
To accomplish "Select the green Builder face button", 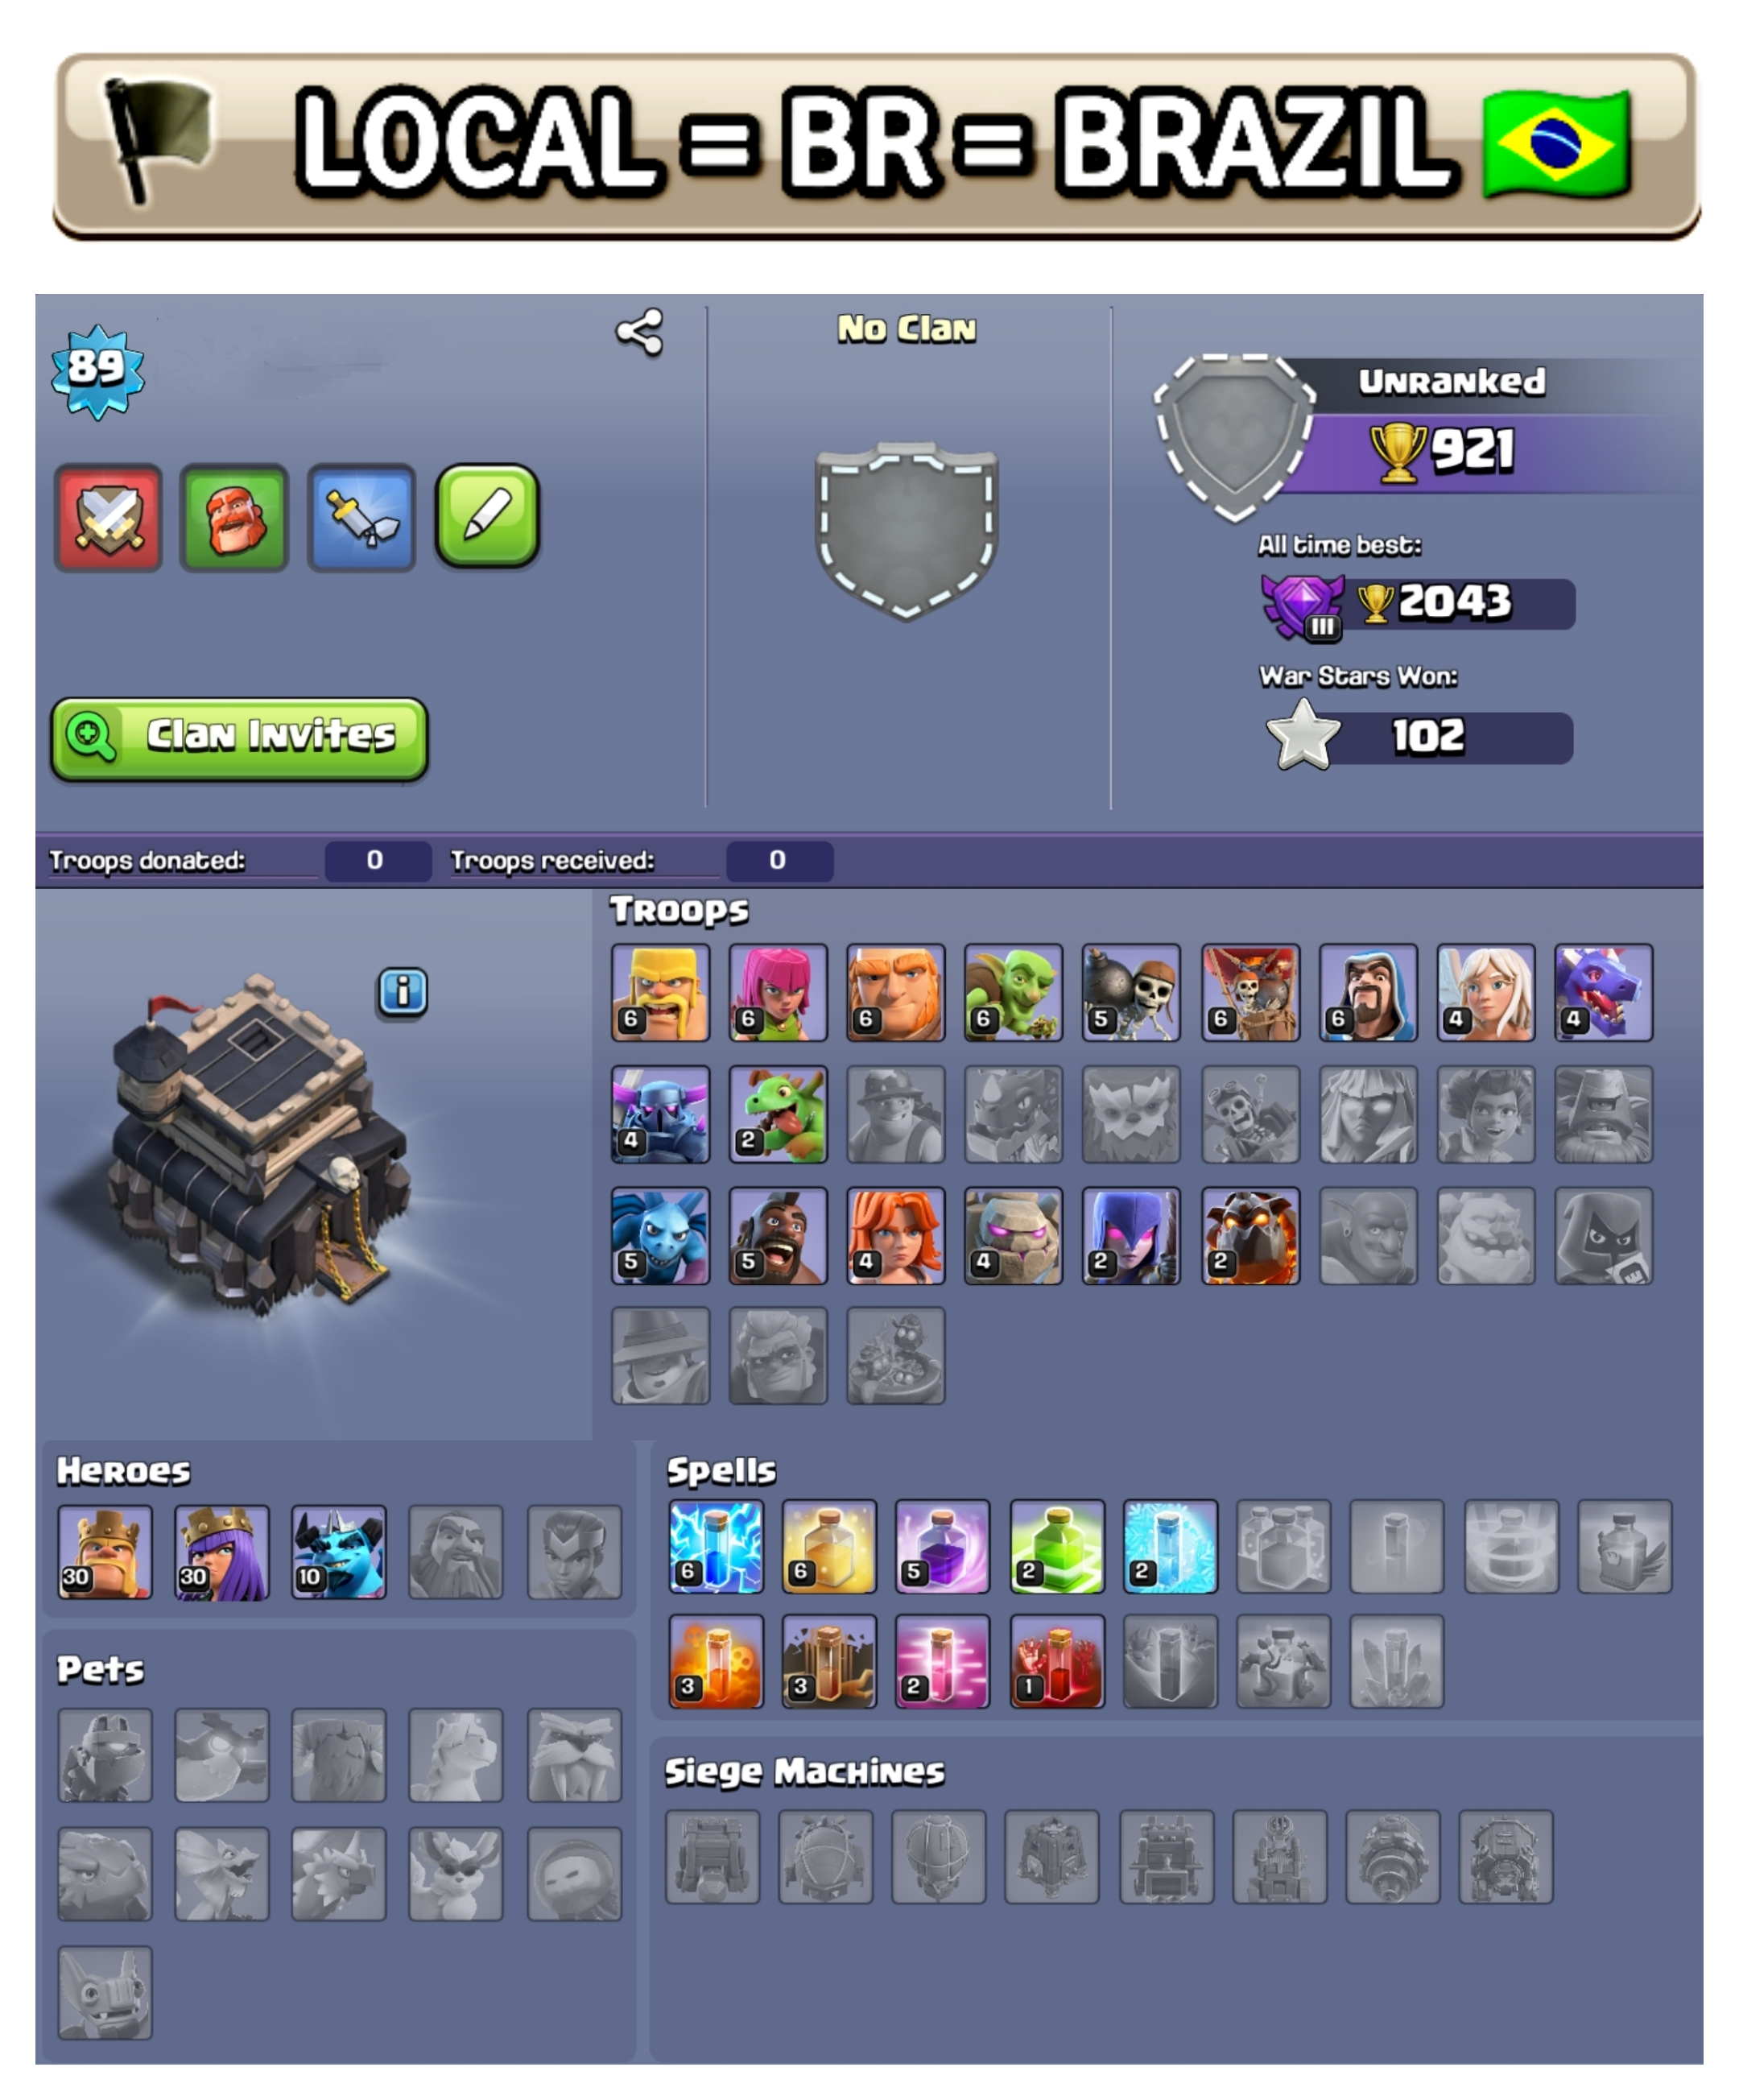I will 234,517.
